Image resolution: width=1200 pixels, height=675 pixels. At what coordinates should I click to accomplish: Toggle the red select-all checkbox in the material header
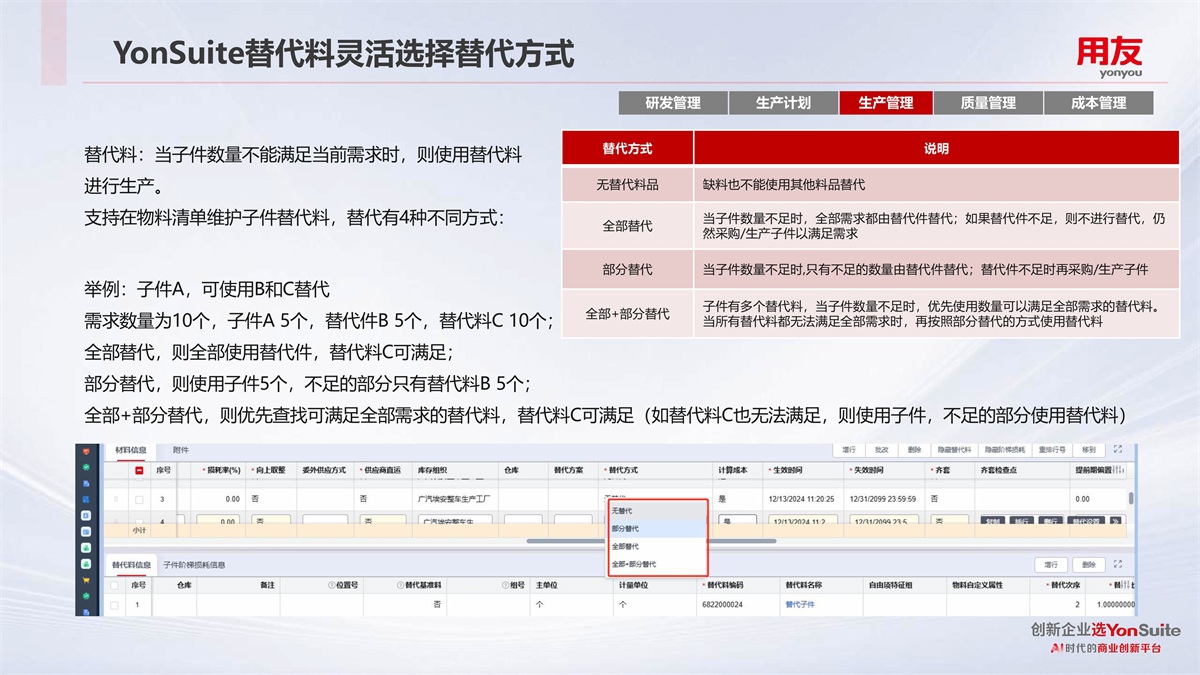pos(139,470)
